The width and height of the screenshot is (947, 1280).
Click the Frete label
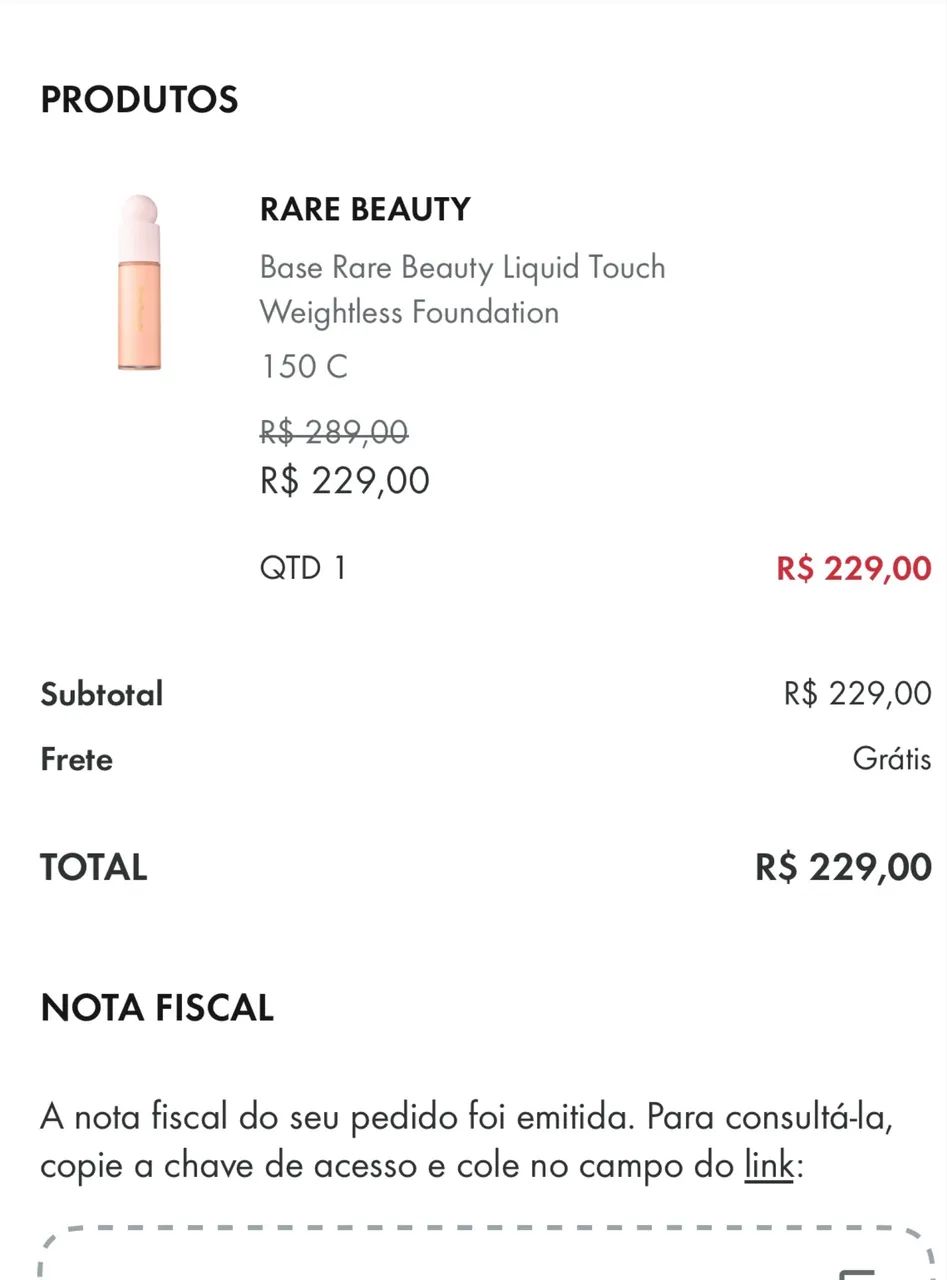77,759
